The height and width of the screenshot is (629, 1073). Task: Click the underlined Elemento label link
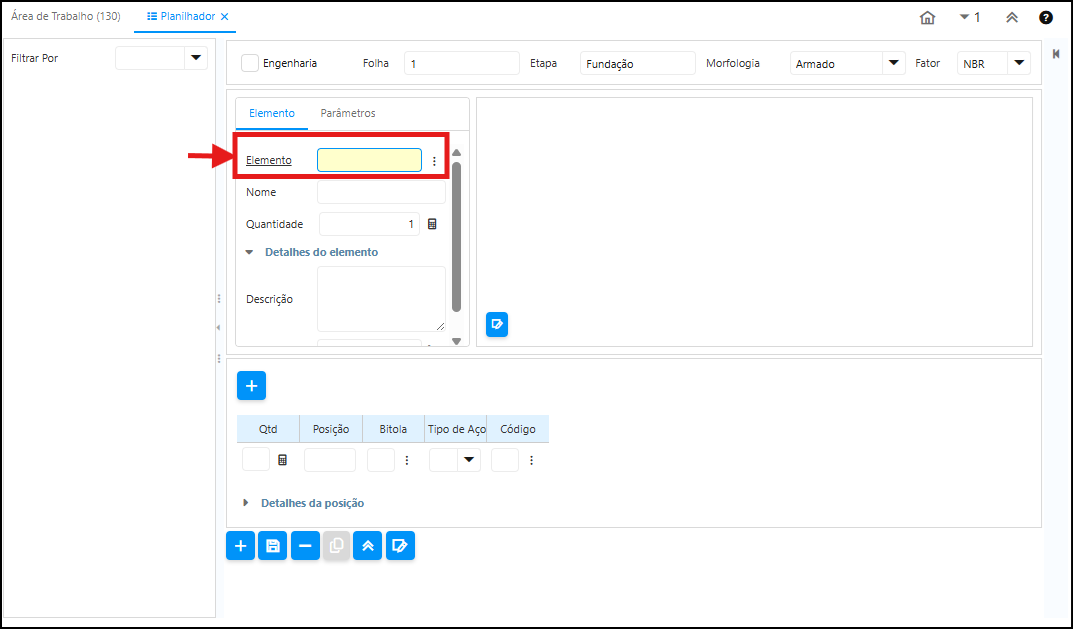(x=269, y=160)
